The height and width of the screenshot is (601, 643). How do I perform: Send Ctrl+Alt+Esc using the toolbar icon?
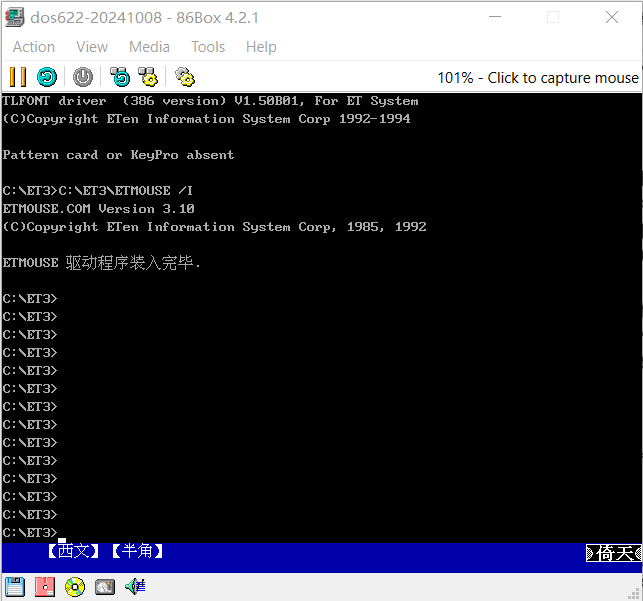(x=148, y=77)
